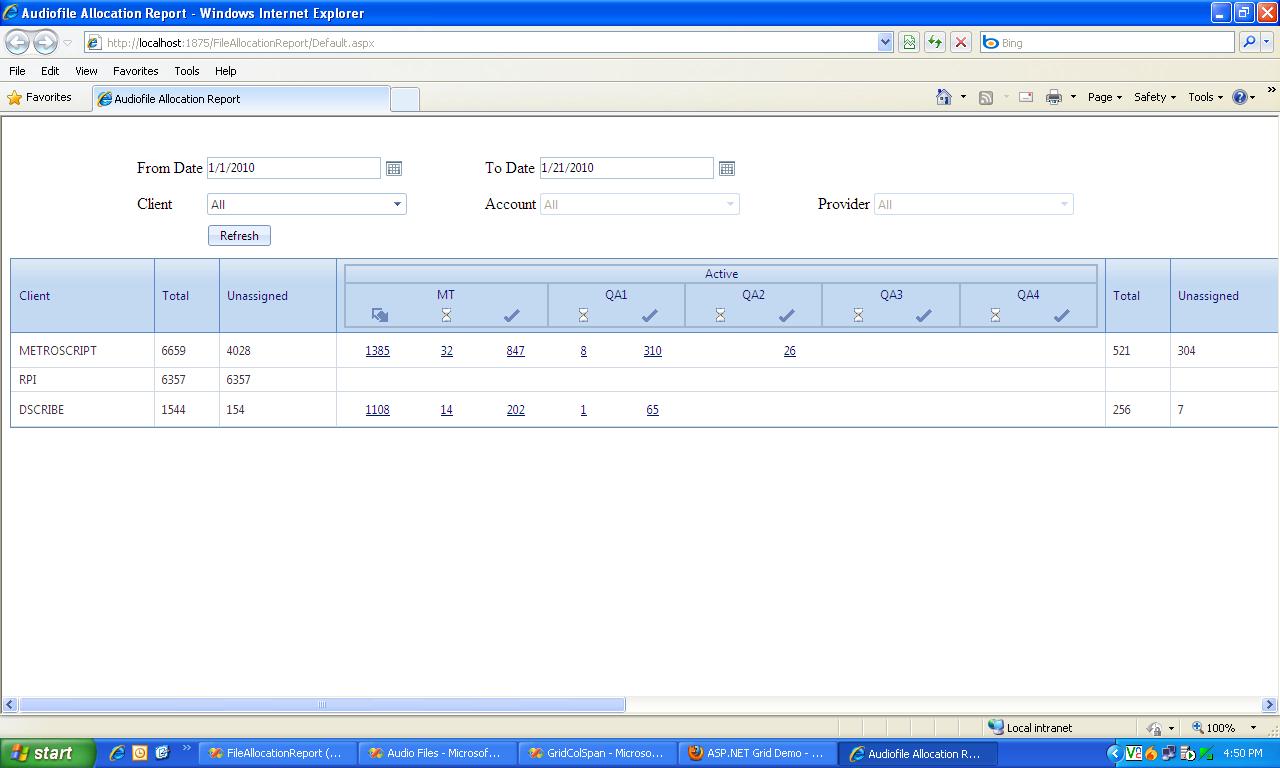Image resolution: width=1280 pixels, height=768 pixels.
Task: Open the Safety menu dropdown
Action: click(1155, 97)
